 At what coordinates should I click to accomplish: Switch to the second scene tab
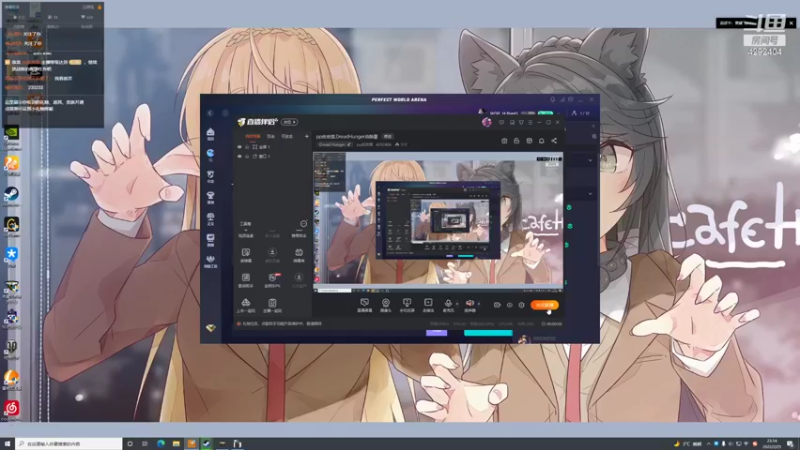[271, 137]
